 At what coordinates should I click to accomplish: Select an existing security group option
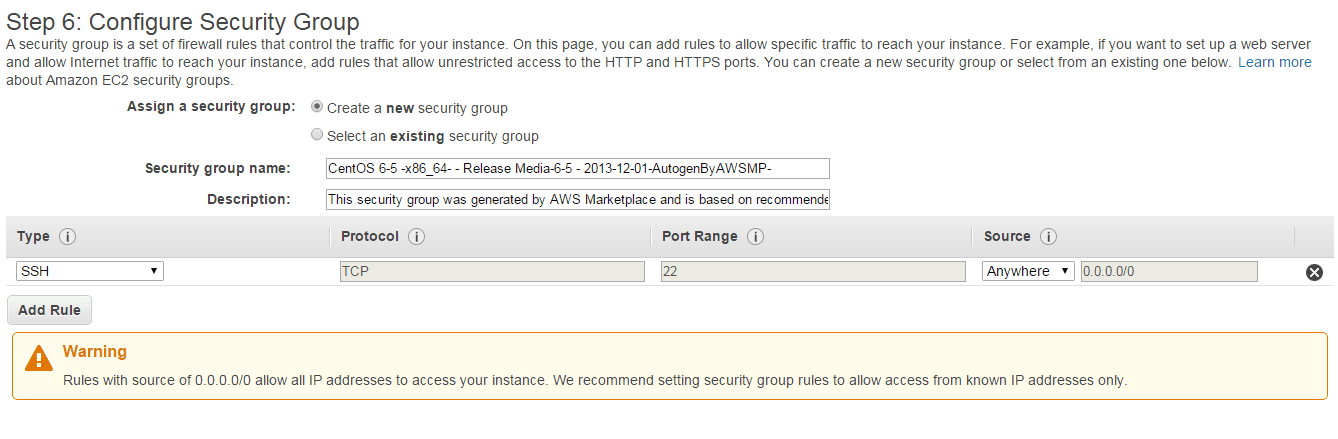click(317, 135)
